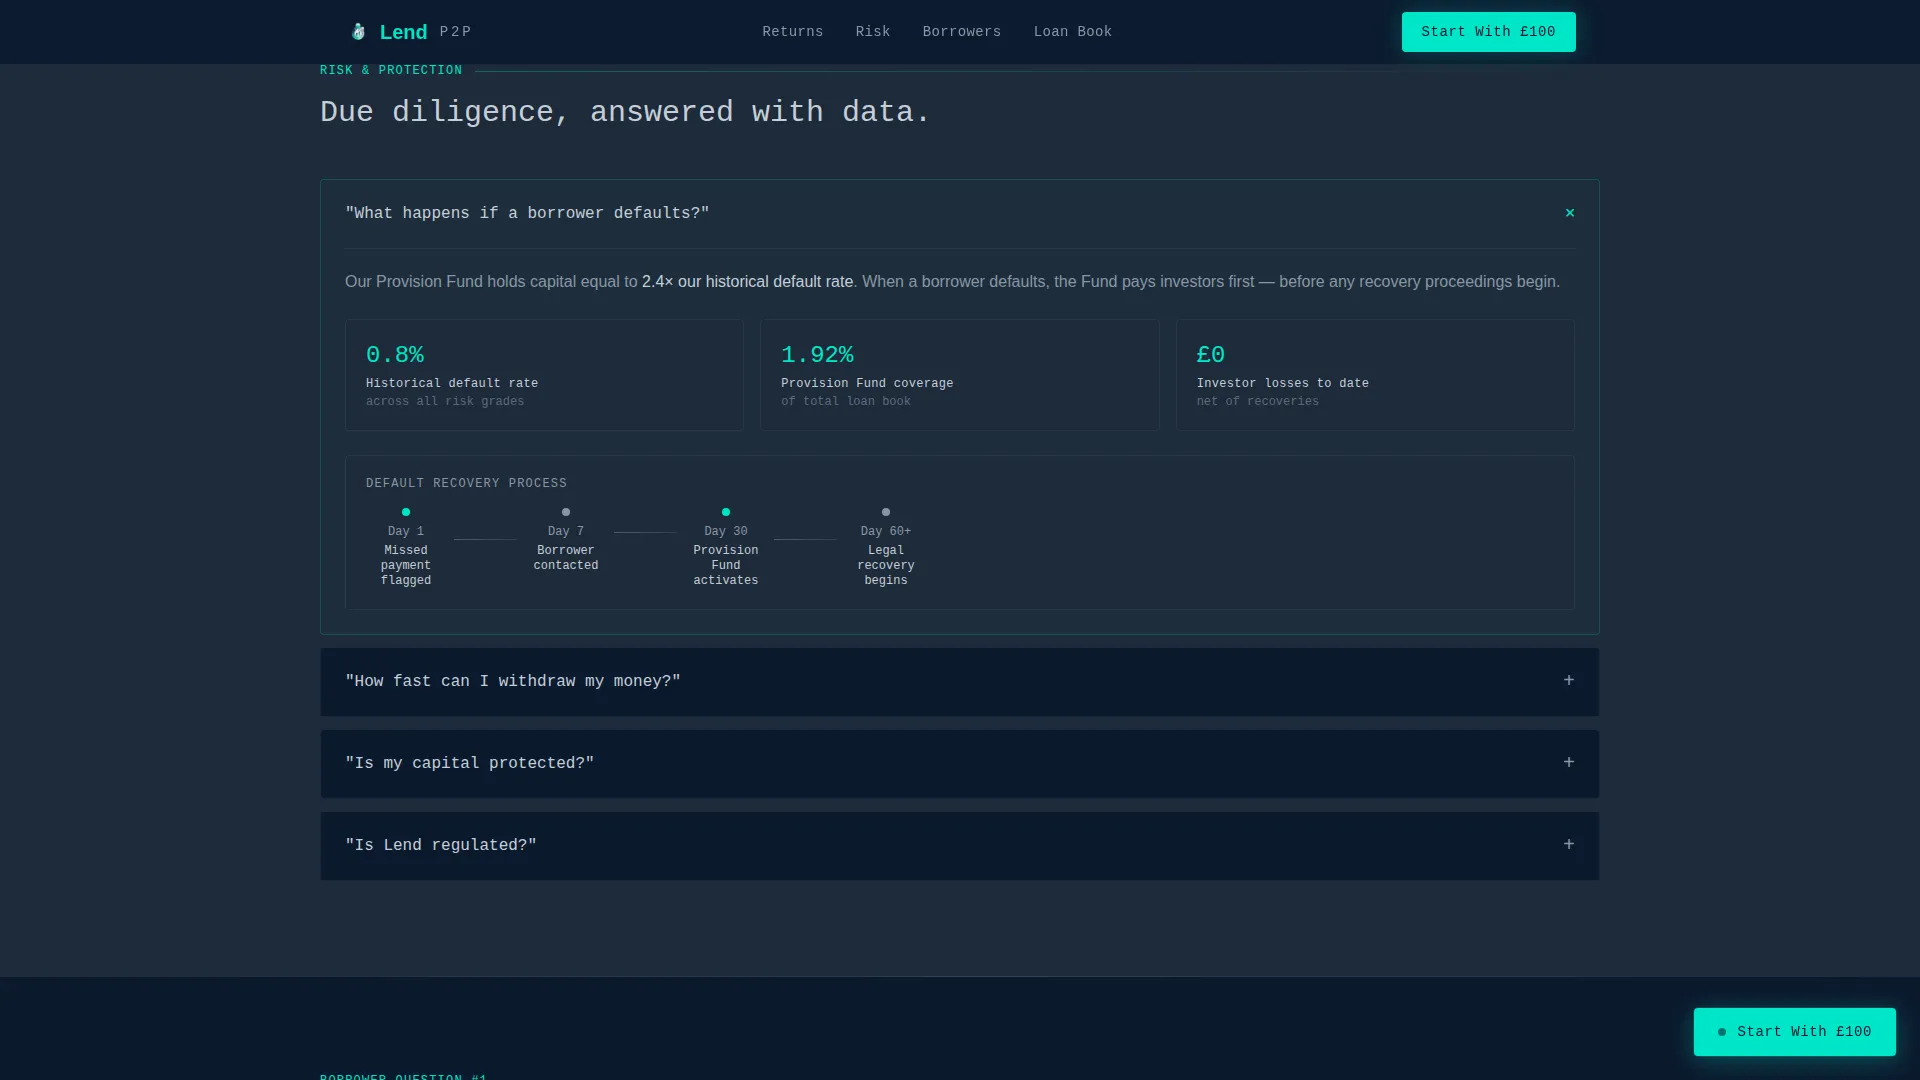Viewport: 1920px width, 1080px height.
Task: Click the header Start With £100 button
Action: [x=1488, y=32]
